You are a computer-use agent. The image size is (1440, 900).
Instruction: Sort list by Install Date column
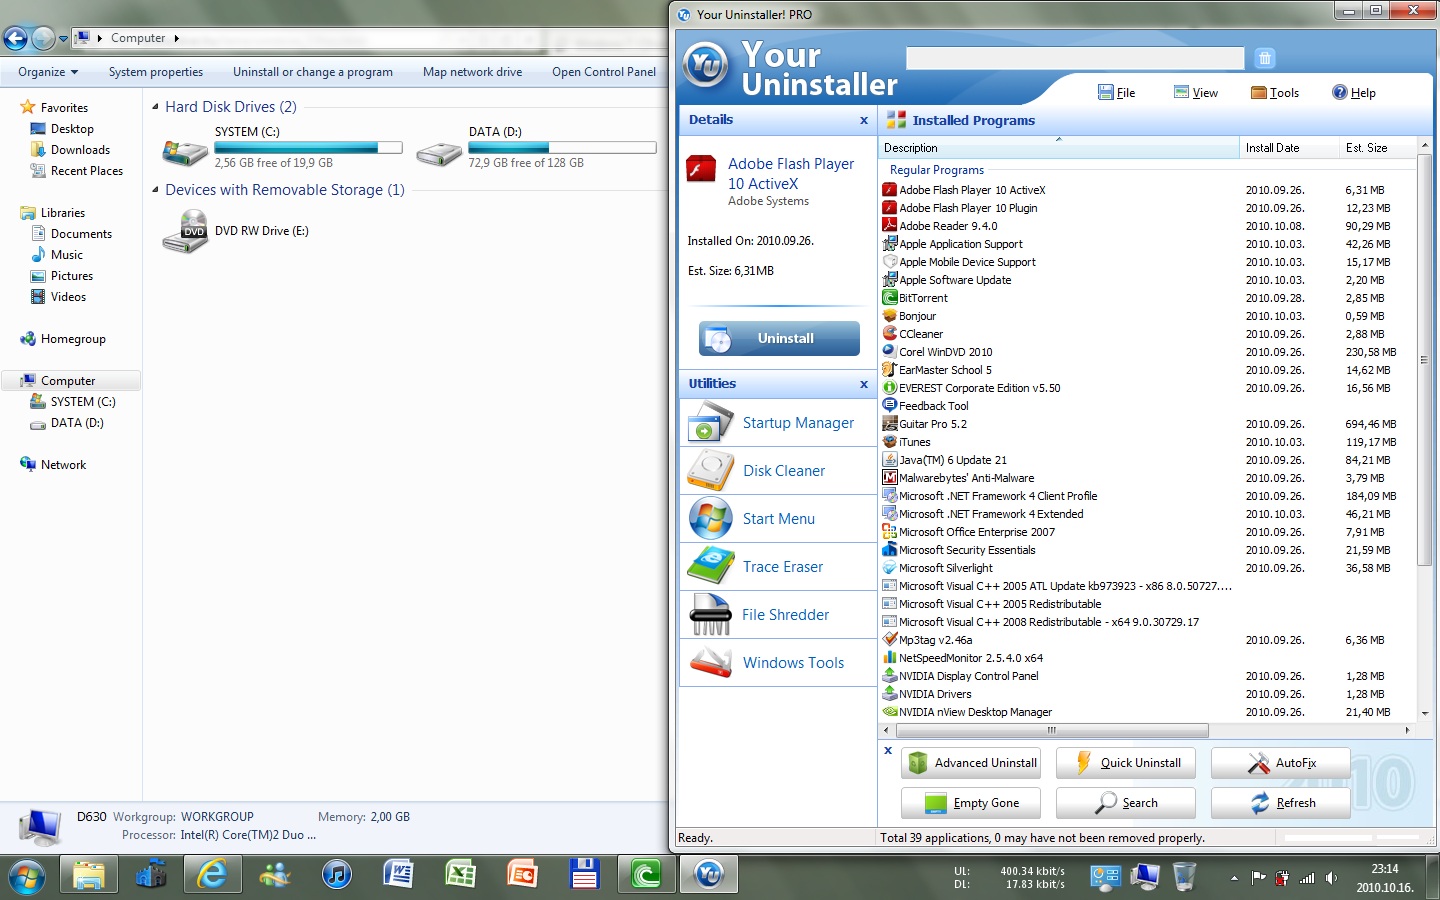coord(1289,148)
